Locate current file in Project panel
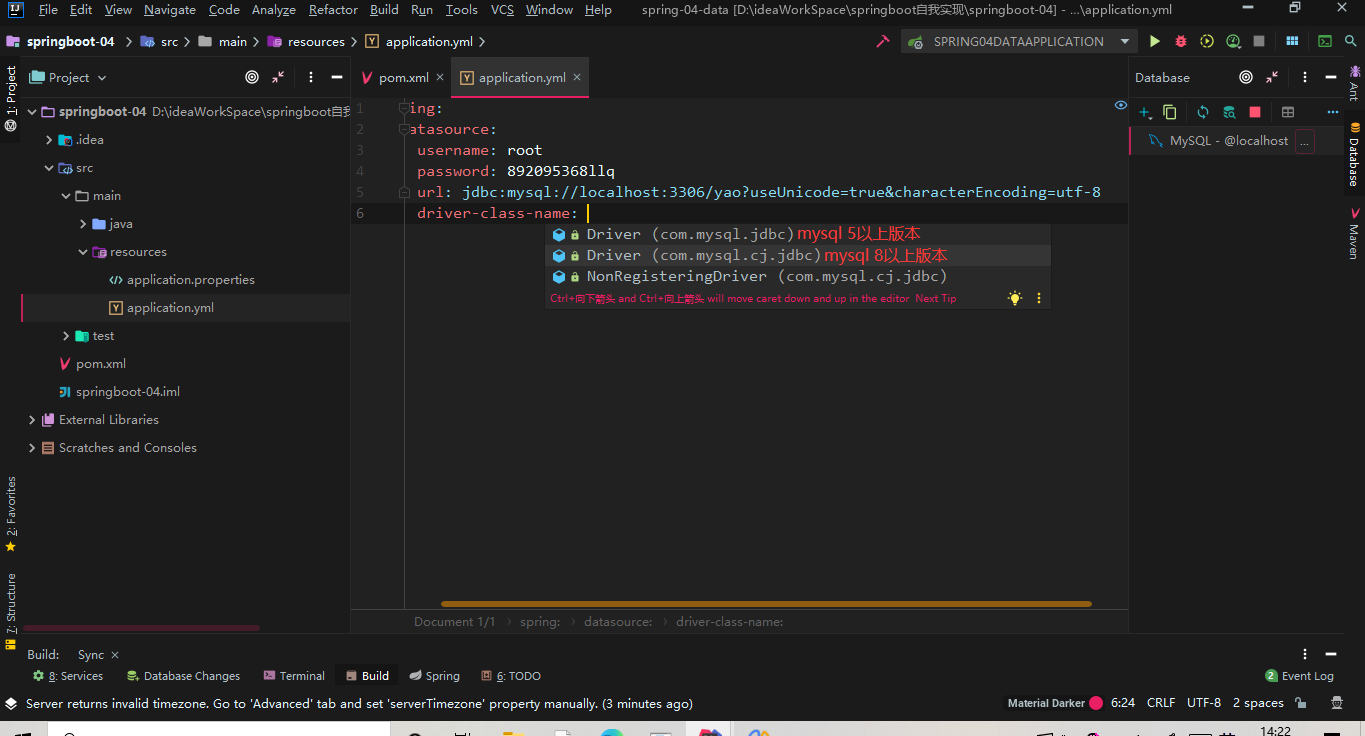 252,77
